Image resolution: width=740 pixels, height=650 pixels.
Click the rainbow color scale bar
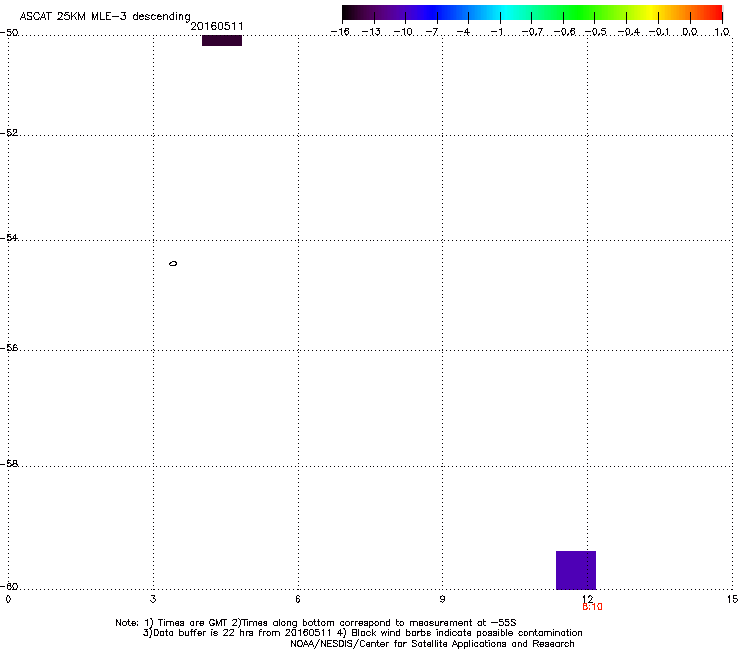point(532,13)
